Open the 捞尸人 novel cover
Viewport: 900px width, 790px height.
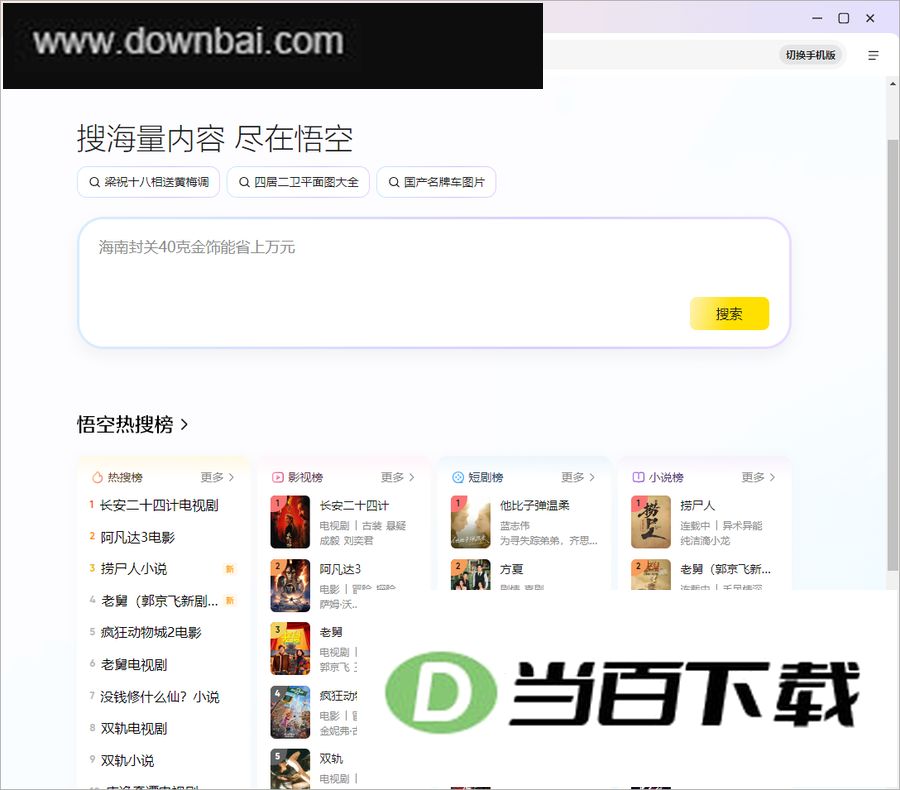pos(651,522)
